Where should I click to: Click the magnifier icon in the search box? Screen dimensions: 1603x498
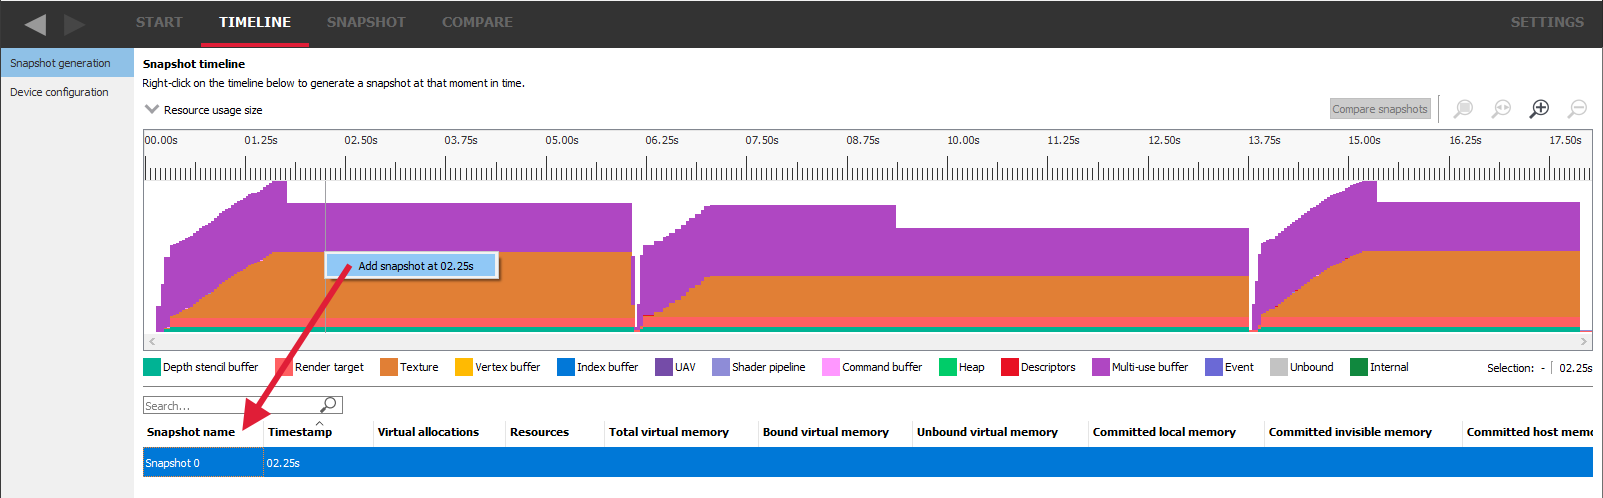[328, 405]
